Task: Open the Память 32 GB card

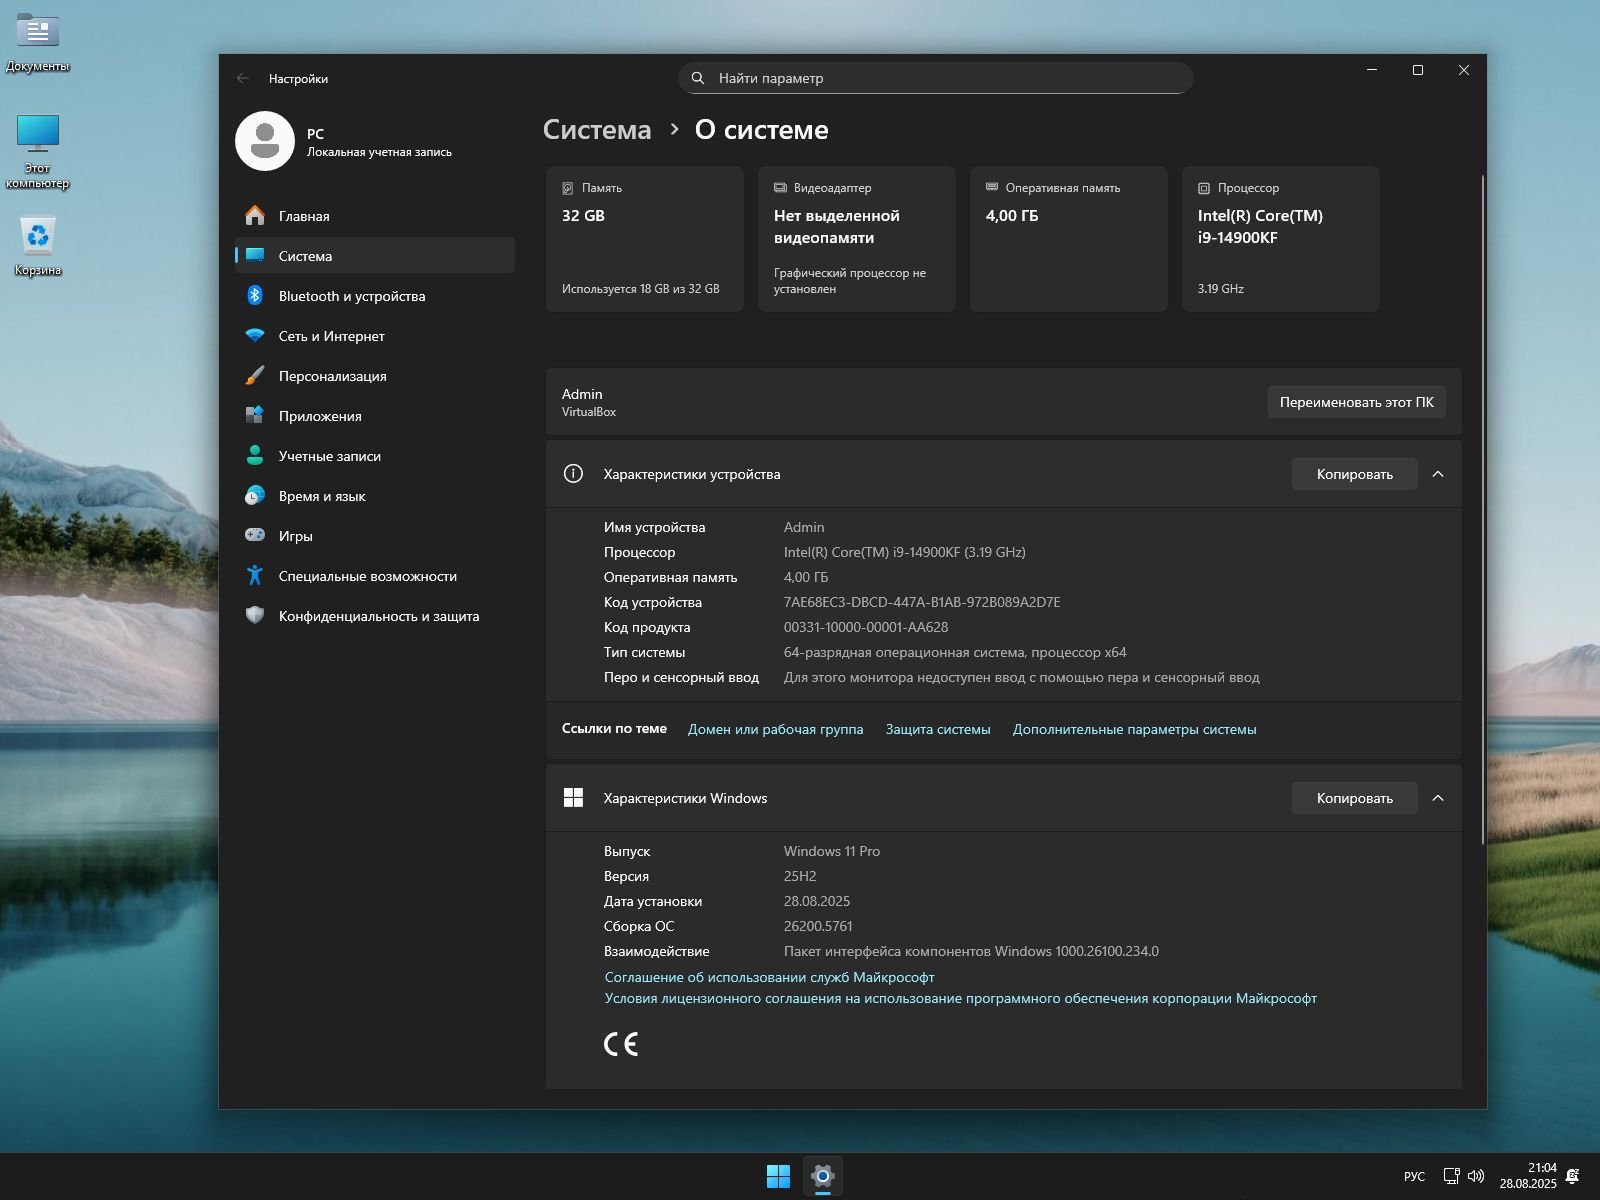Action: coord(645,239)
